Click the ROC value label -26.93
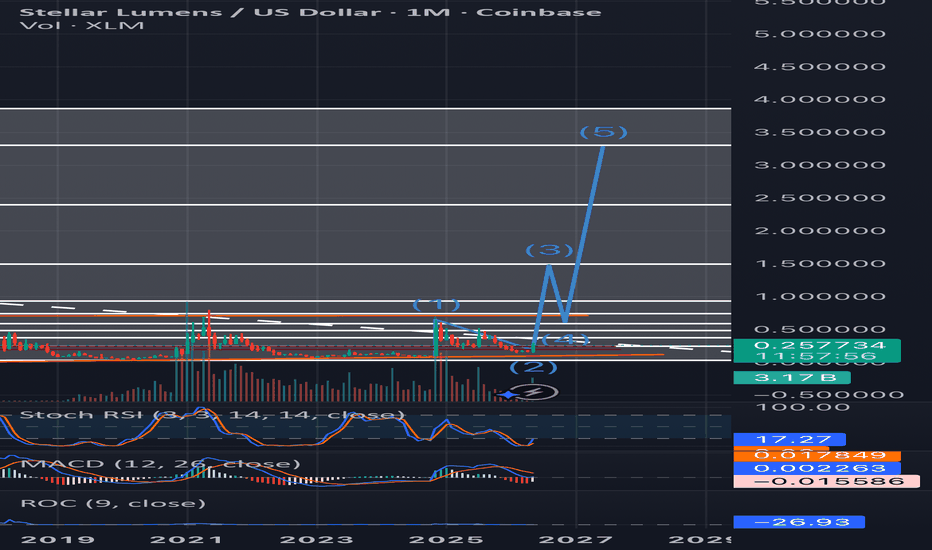Screen dimensions: 932x550 click(x=799, y=522)
